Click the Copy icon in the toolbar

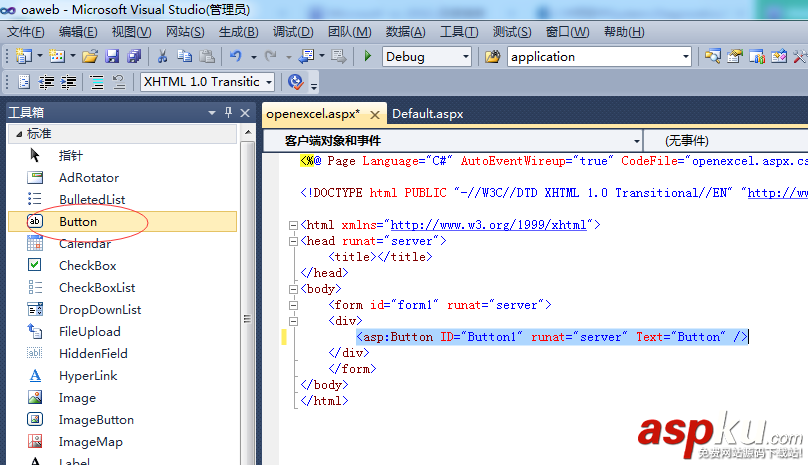pos(184,56)
